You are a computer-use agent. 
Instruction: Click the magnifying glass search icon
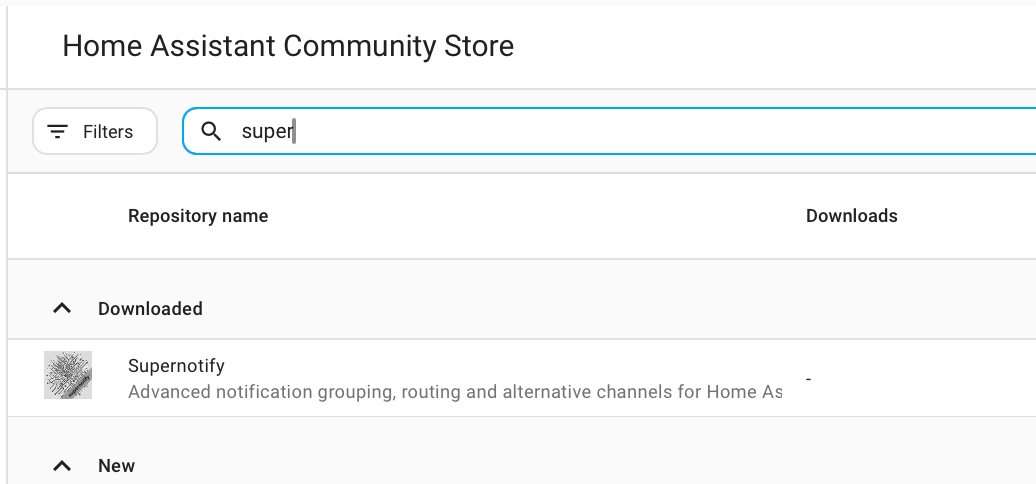pos(211,132)
